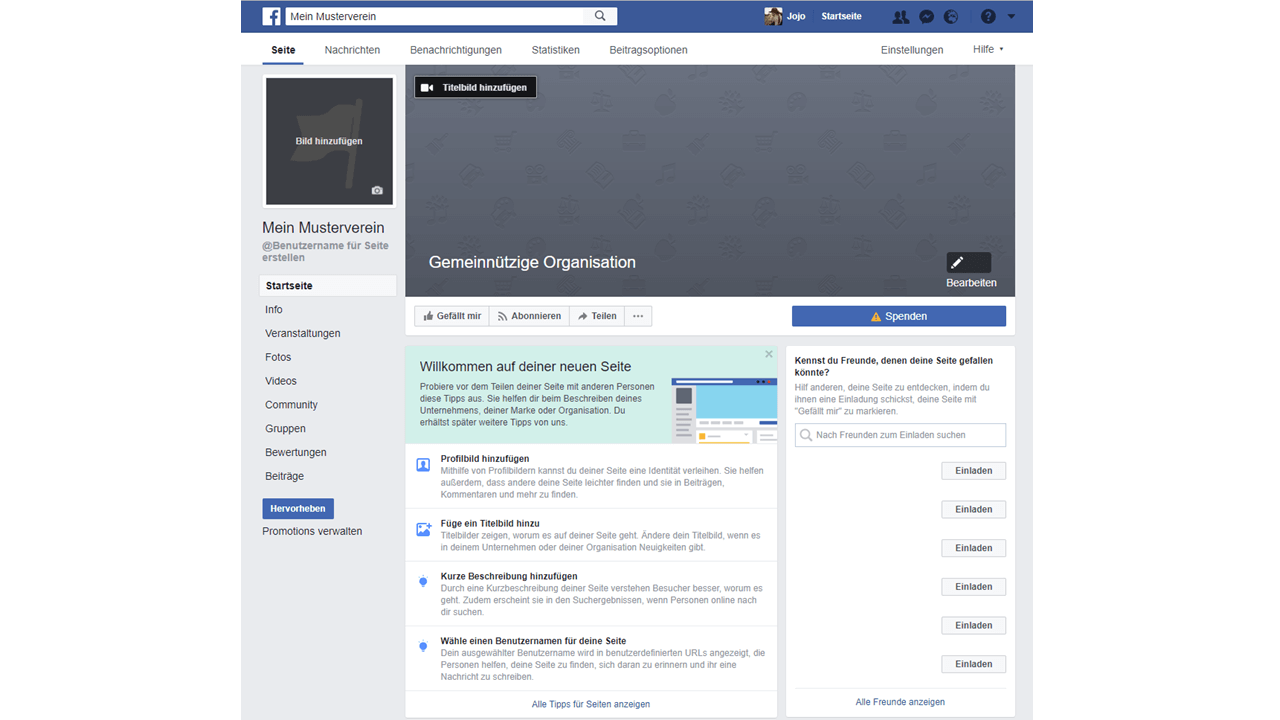Click Füge ein Titelbild hinzu icon

point(423,530)
